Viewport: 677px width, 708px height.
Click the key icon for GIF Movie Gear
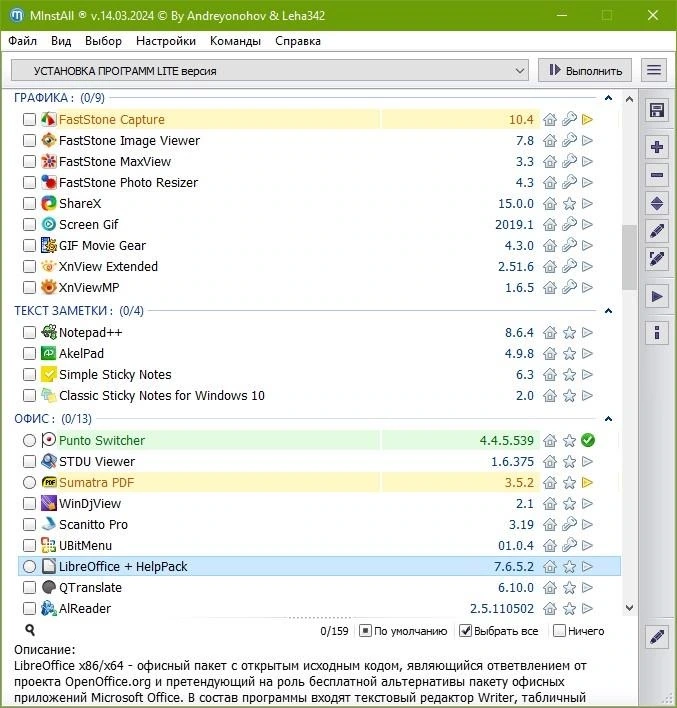pyautogui.click(x=569, y=245)
